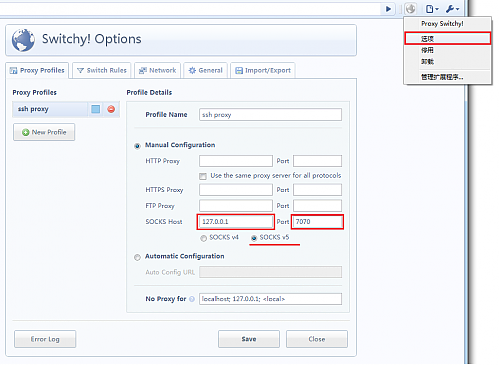
Task: Open the page menu icon in browser toolbar
Action: [432, 9]
